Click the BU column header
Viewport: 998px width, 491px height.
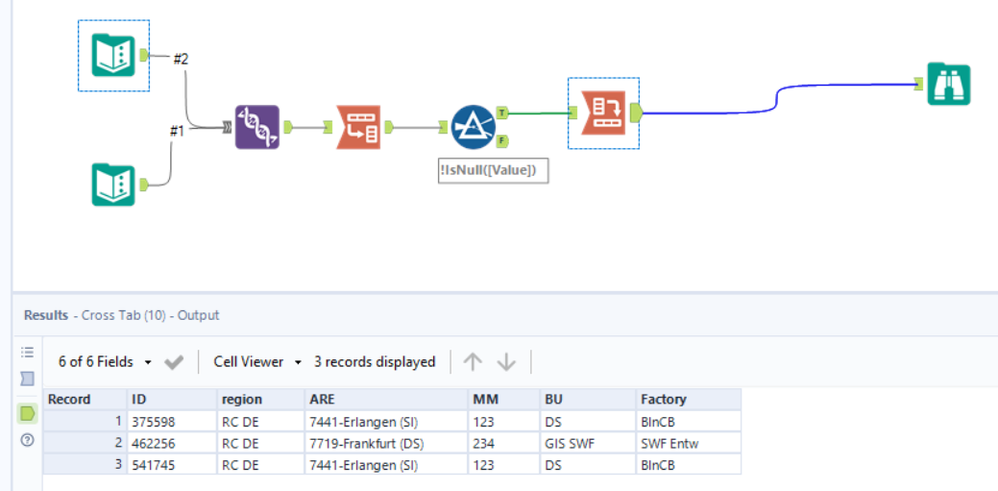pos(588,399)
